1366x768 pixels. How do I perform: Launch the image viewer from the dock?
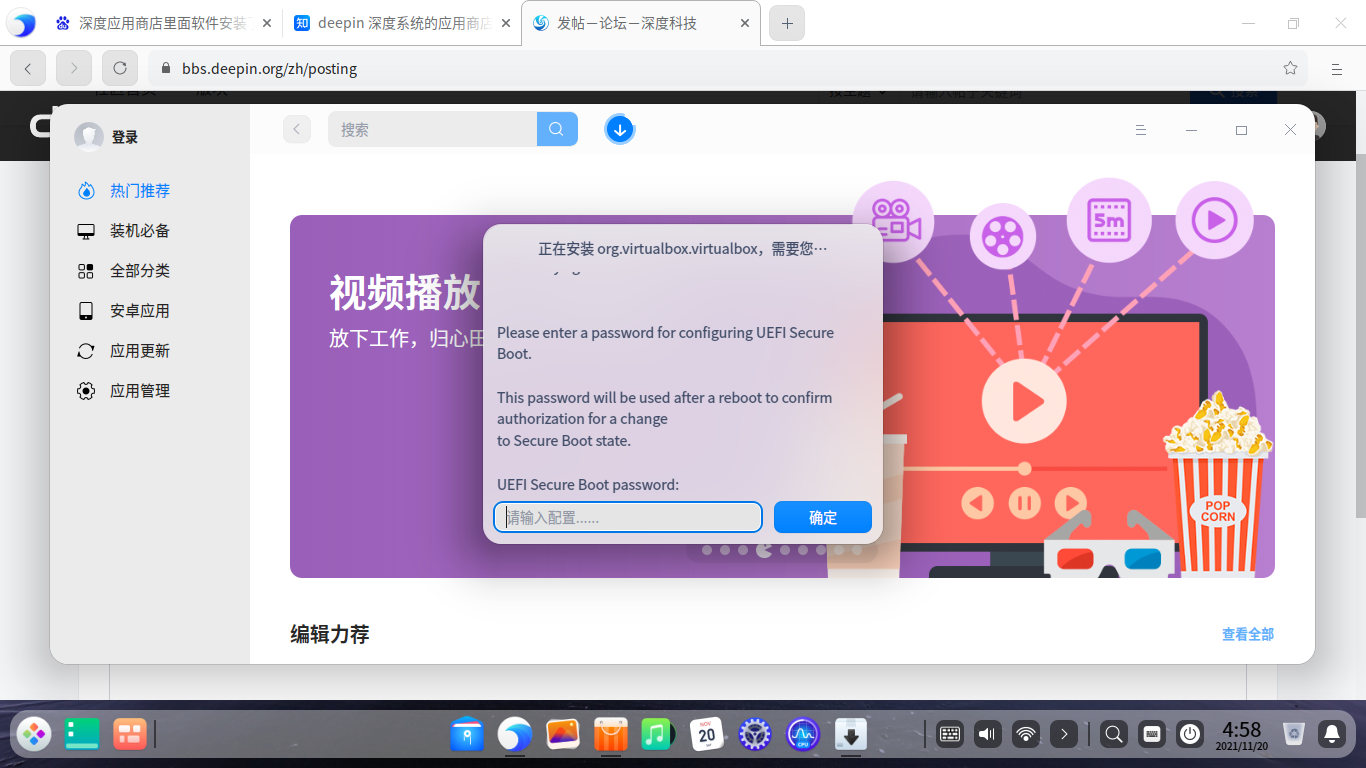point(563,734)
